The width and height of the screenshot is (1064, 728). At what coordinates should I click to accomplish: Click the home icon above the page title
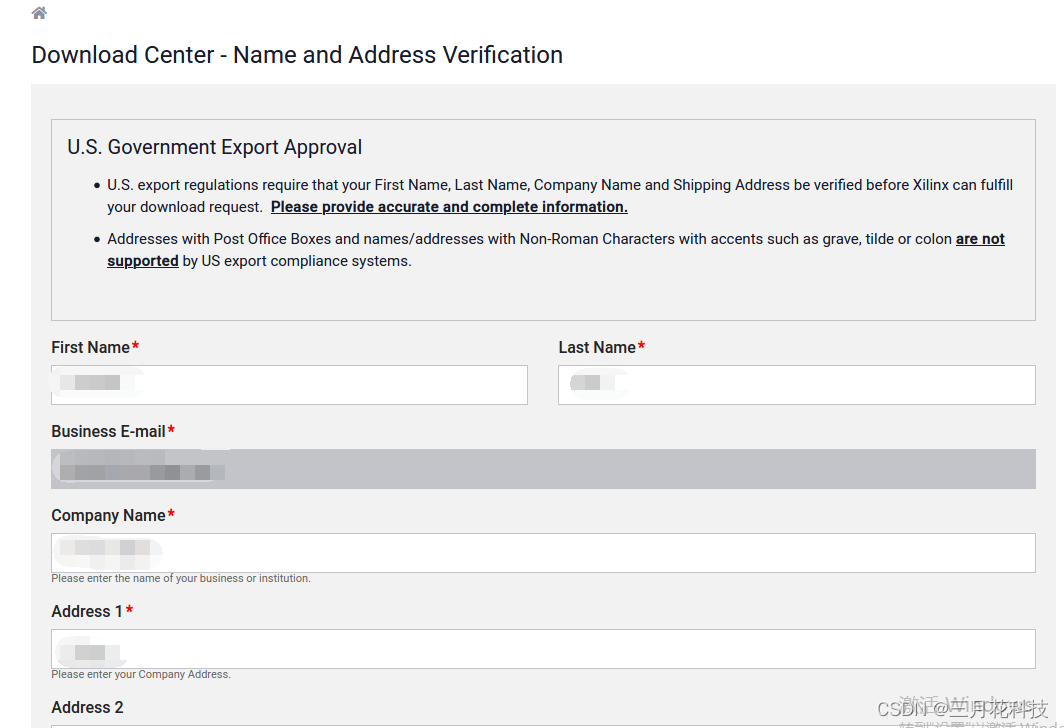click(x=39, y=13)
